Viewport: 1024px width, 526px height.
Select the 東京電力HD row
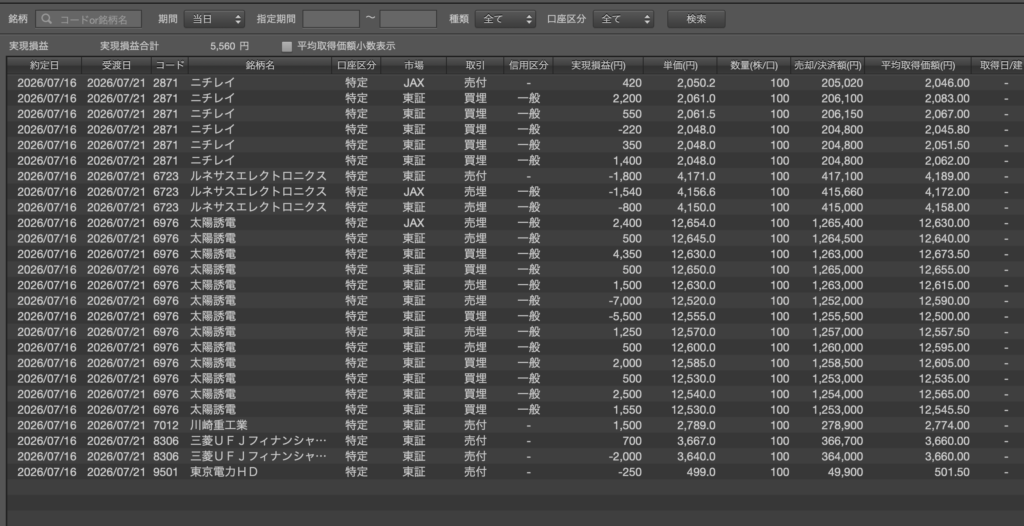pos(515,472)
